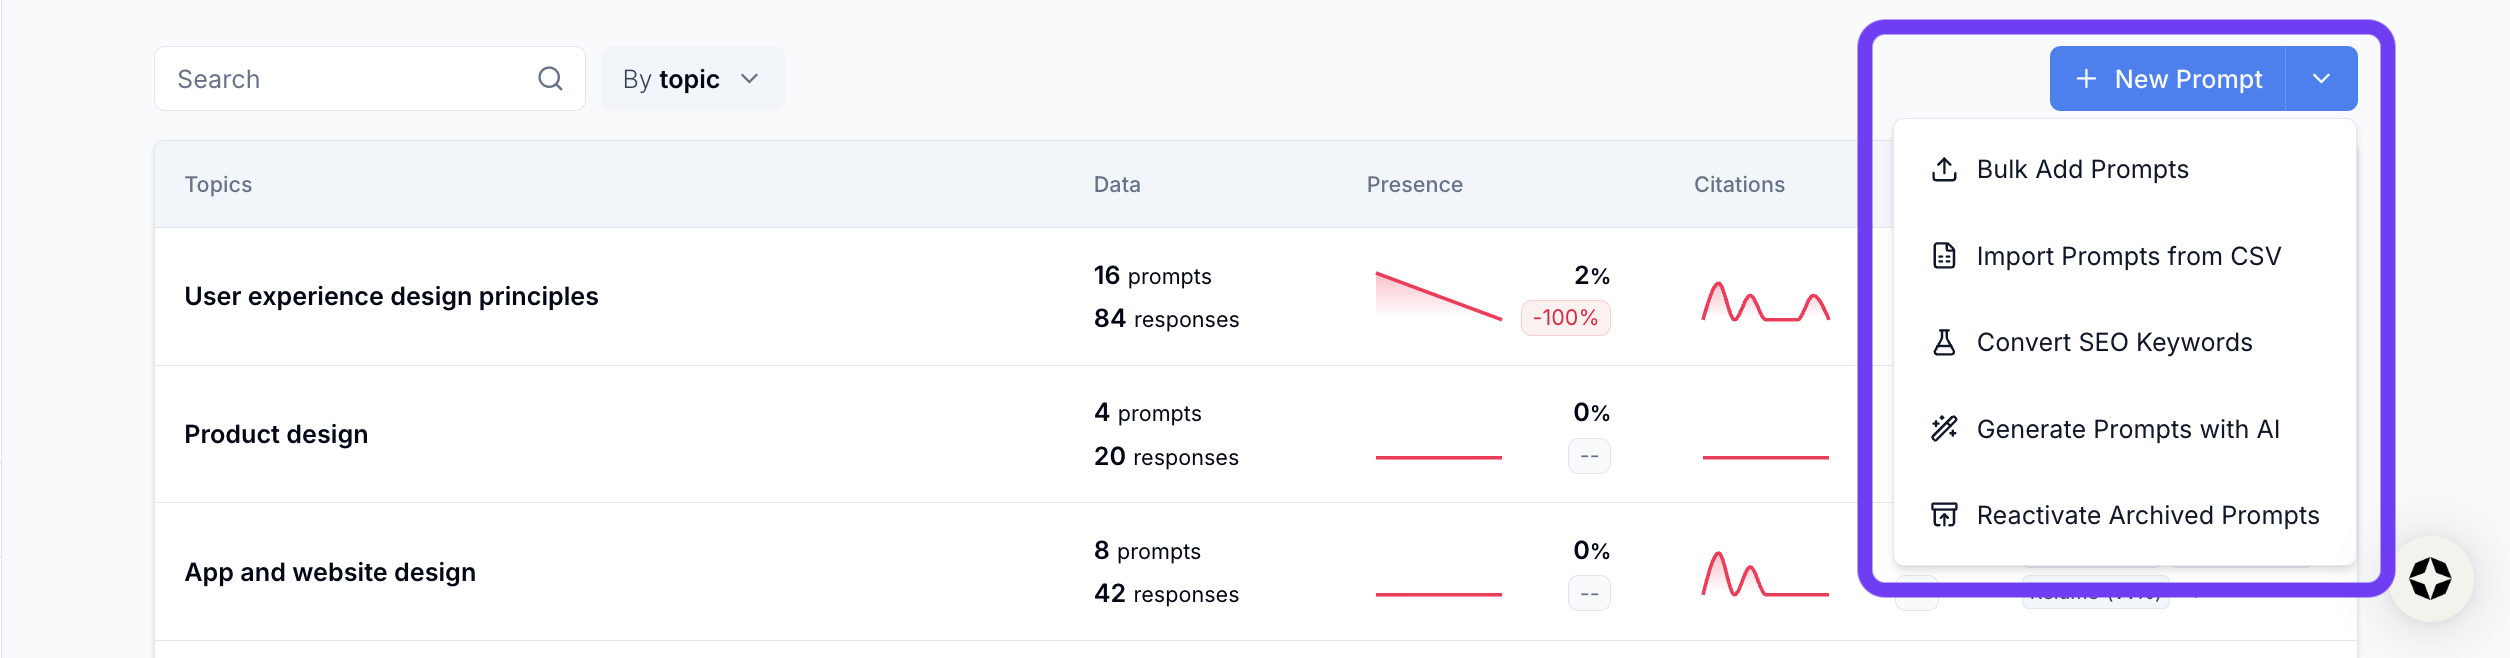Click the plus icon in New Prompt

pyautogui.click(x=2086, y=79)
